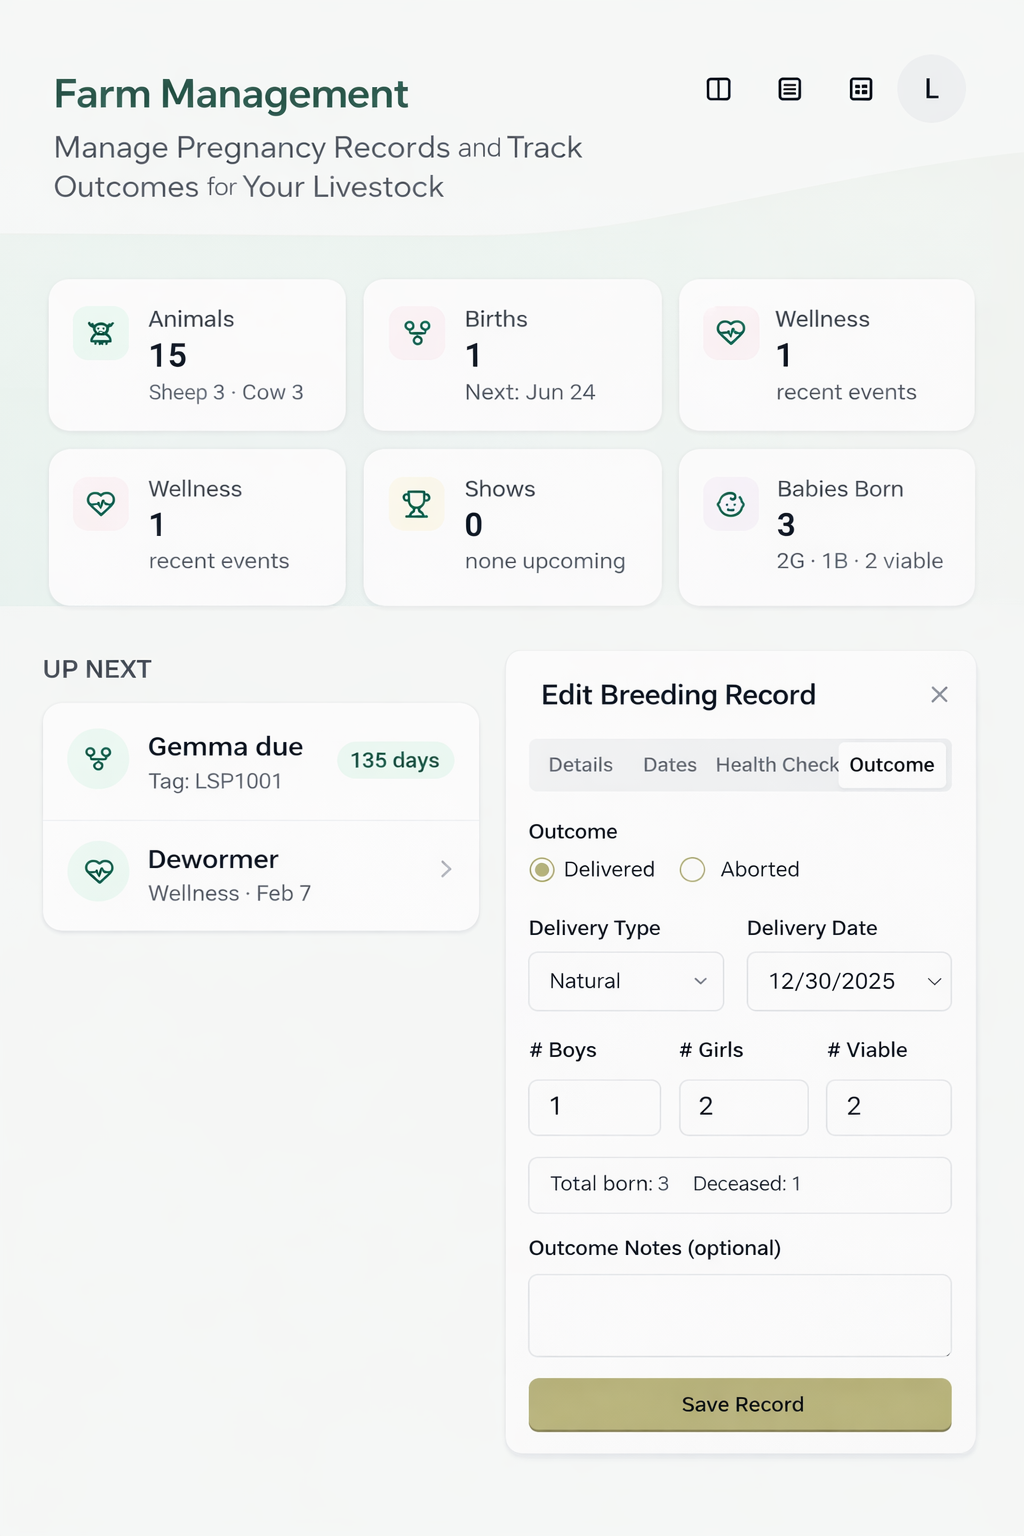Open the Delivery Type dropdown
The image size is (1024, 1536).
[x=626, y=981]
